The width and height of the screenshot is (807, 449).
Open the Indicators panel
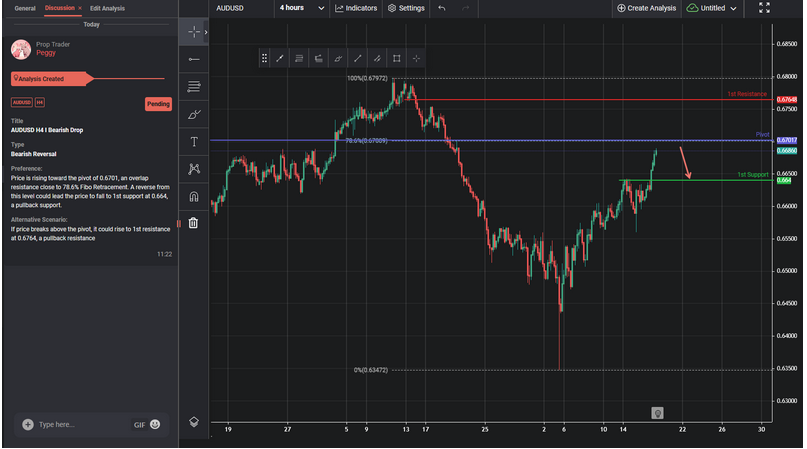[356, 8]
